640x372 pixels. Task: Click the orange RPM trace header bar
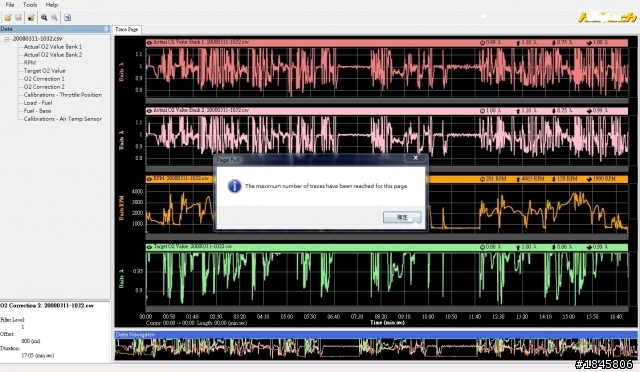[387, 179]
